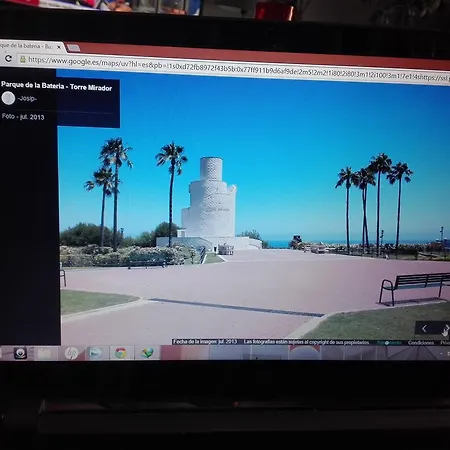This screenshot has height=450, width=450.
Task: Close the Parque de la Bateria tab
Action: click(59, 47)
